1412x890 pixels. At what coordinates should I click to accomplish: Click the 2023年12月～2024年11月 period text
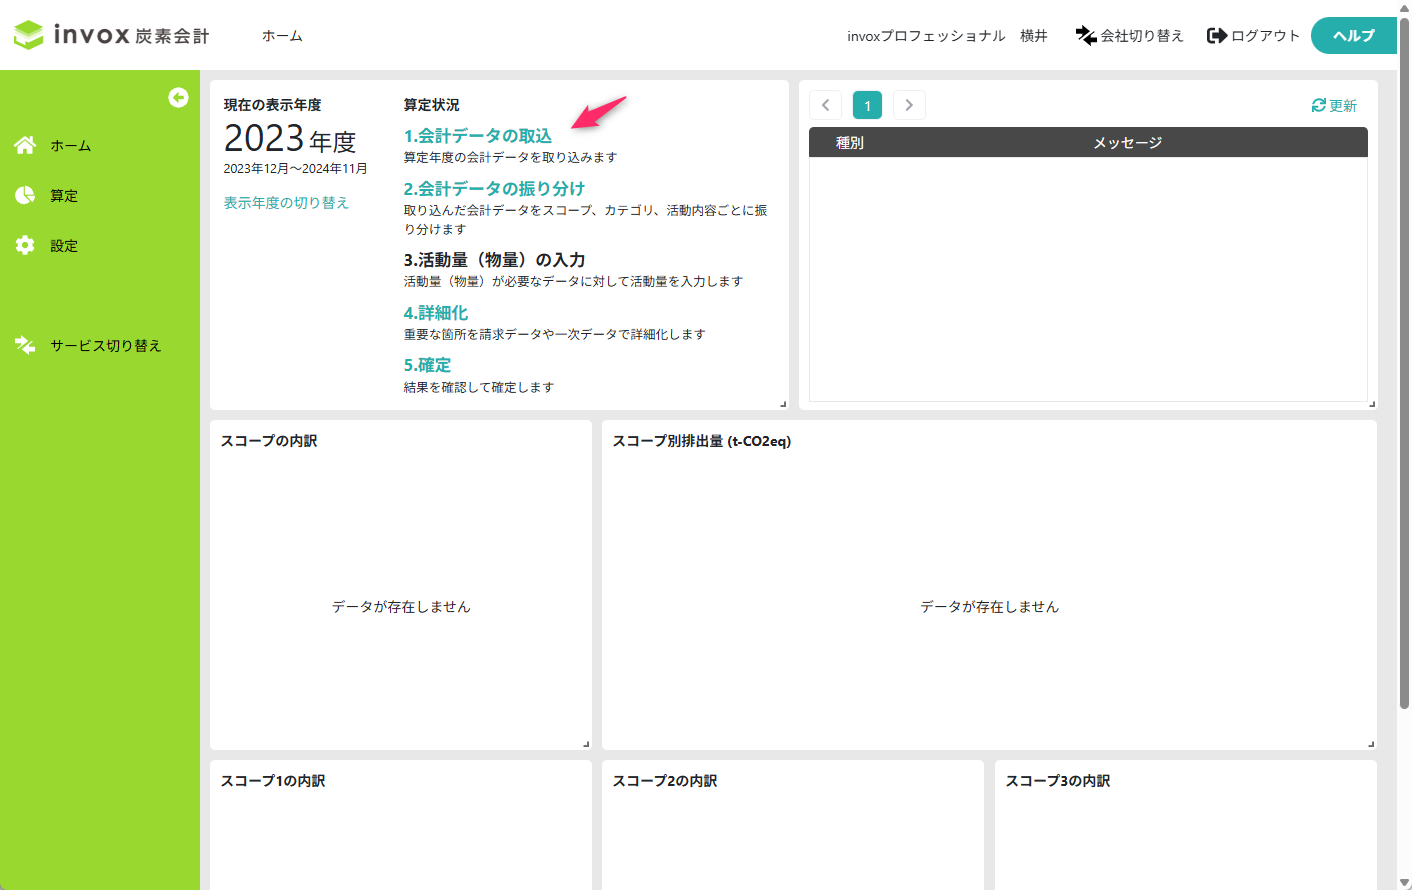295,169
